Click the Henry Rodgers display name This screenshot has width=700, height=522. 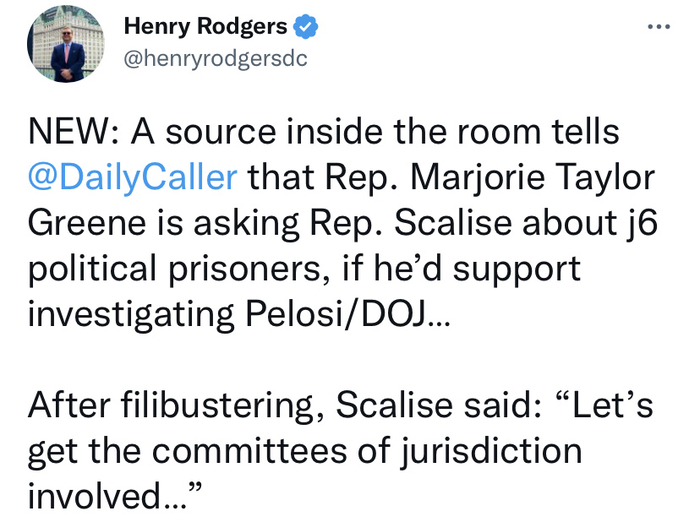206,26
